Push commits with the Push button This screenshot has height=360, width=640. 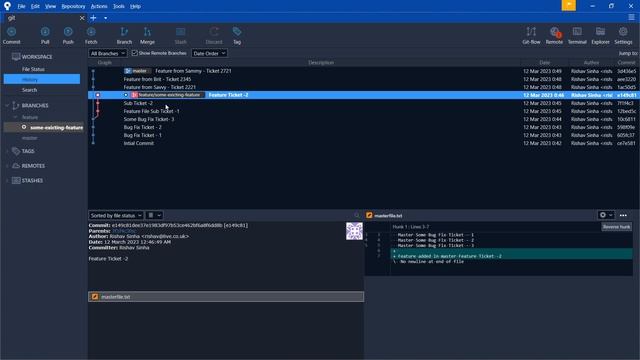pos(68,36)
